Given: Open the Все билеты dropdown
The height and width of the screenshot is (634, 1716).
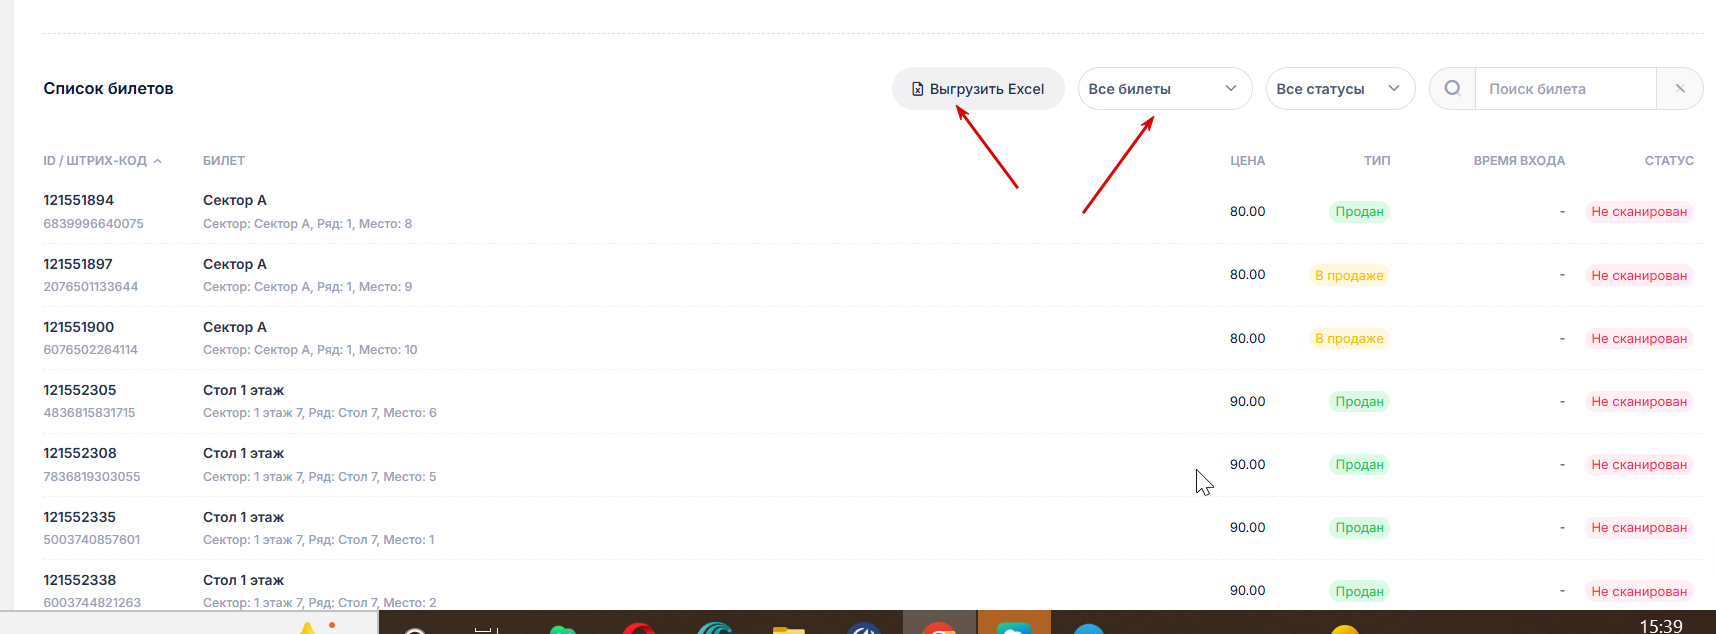Looking at the screenshot, I should tap(1165, 89).
